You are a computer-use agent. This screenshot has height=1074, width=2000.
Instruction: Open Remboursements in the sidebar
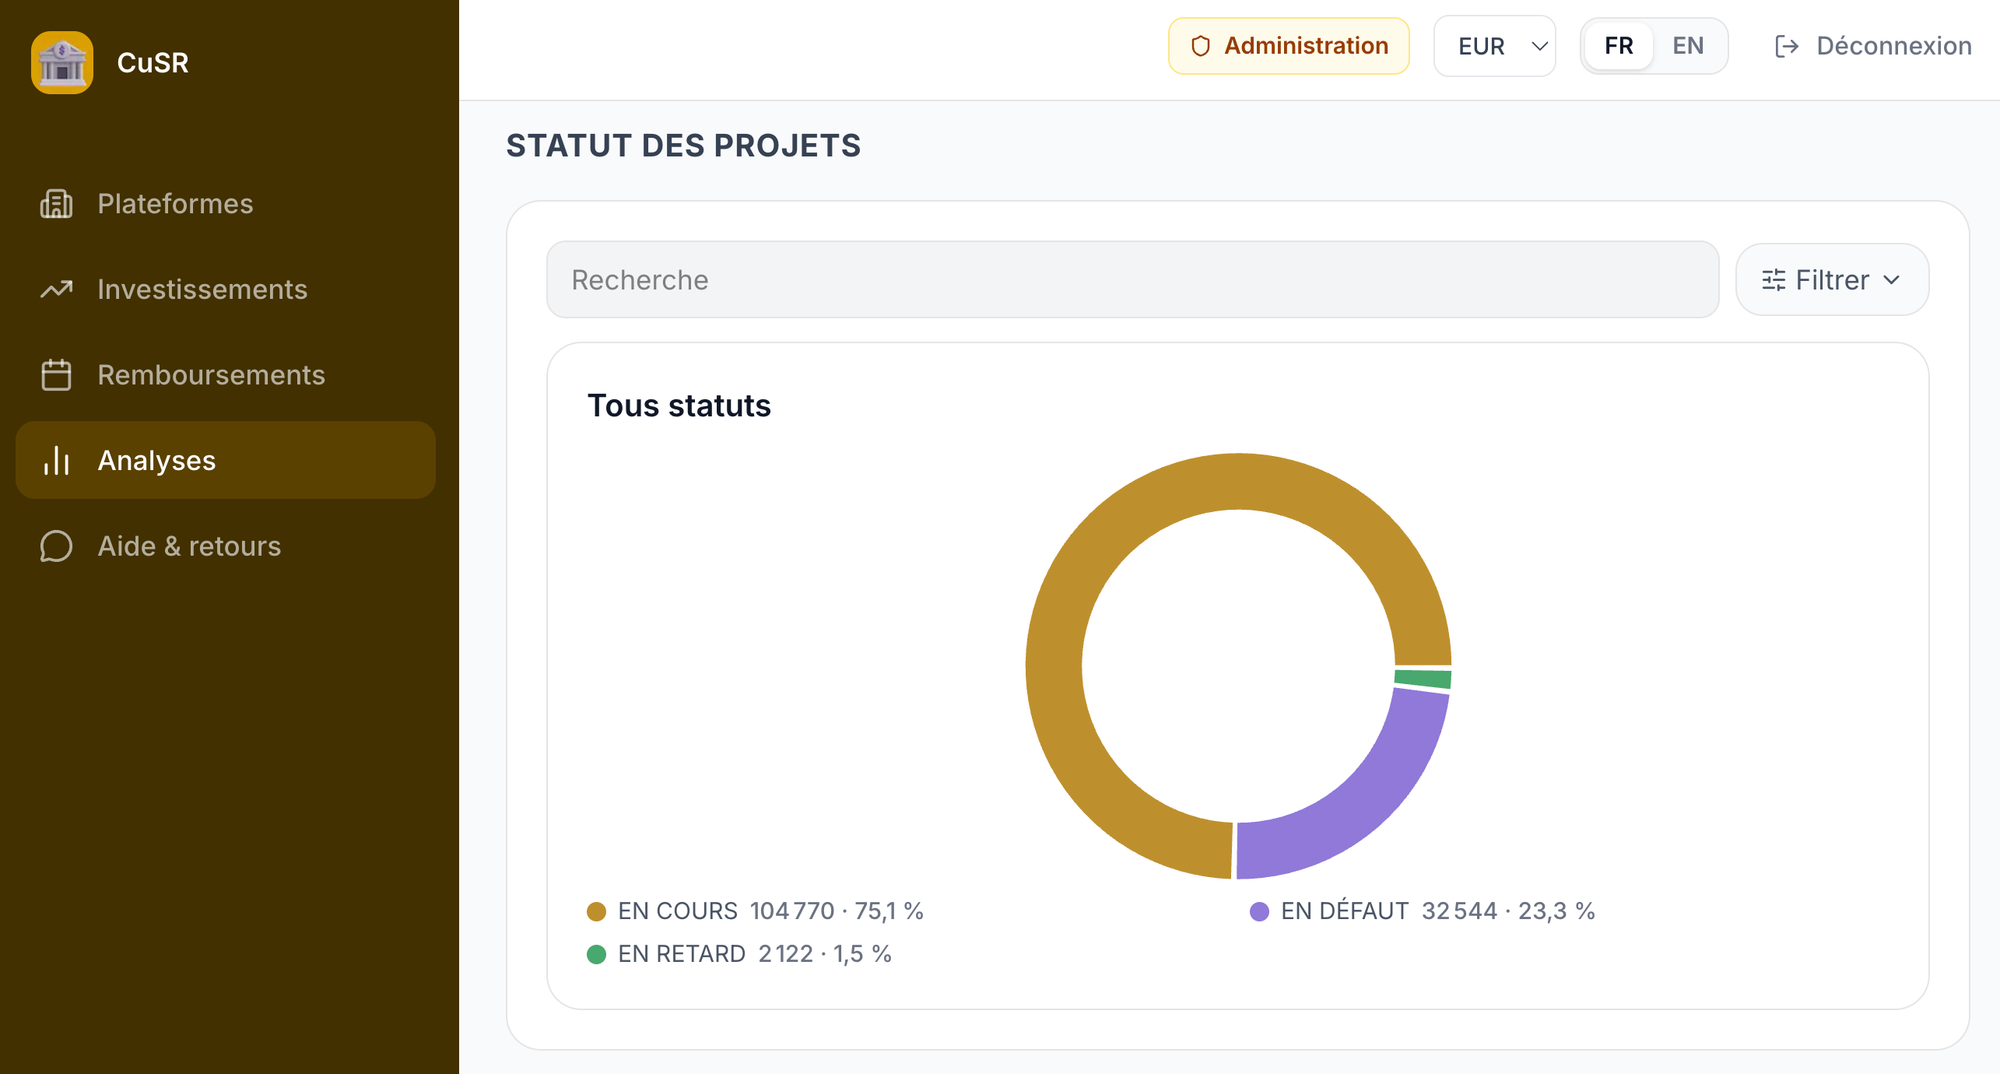click(x=226, y=375)
